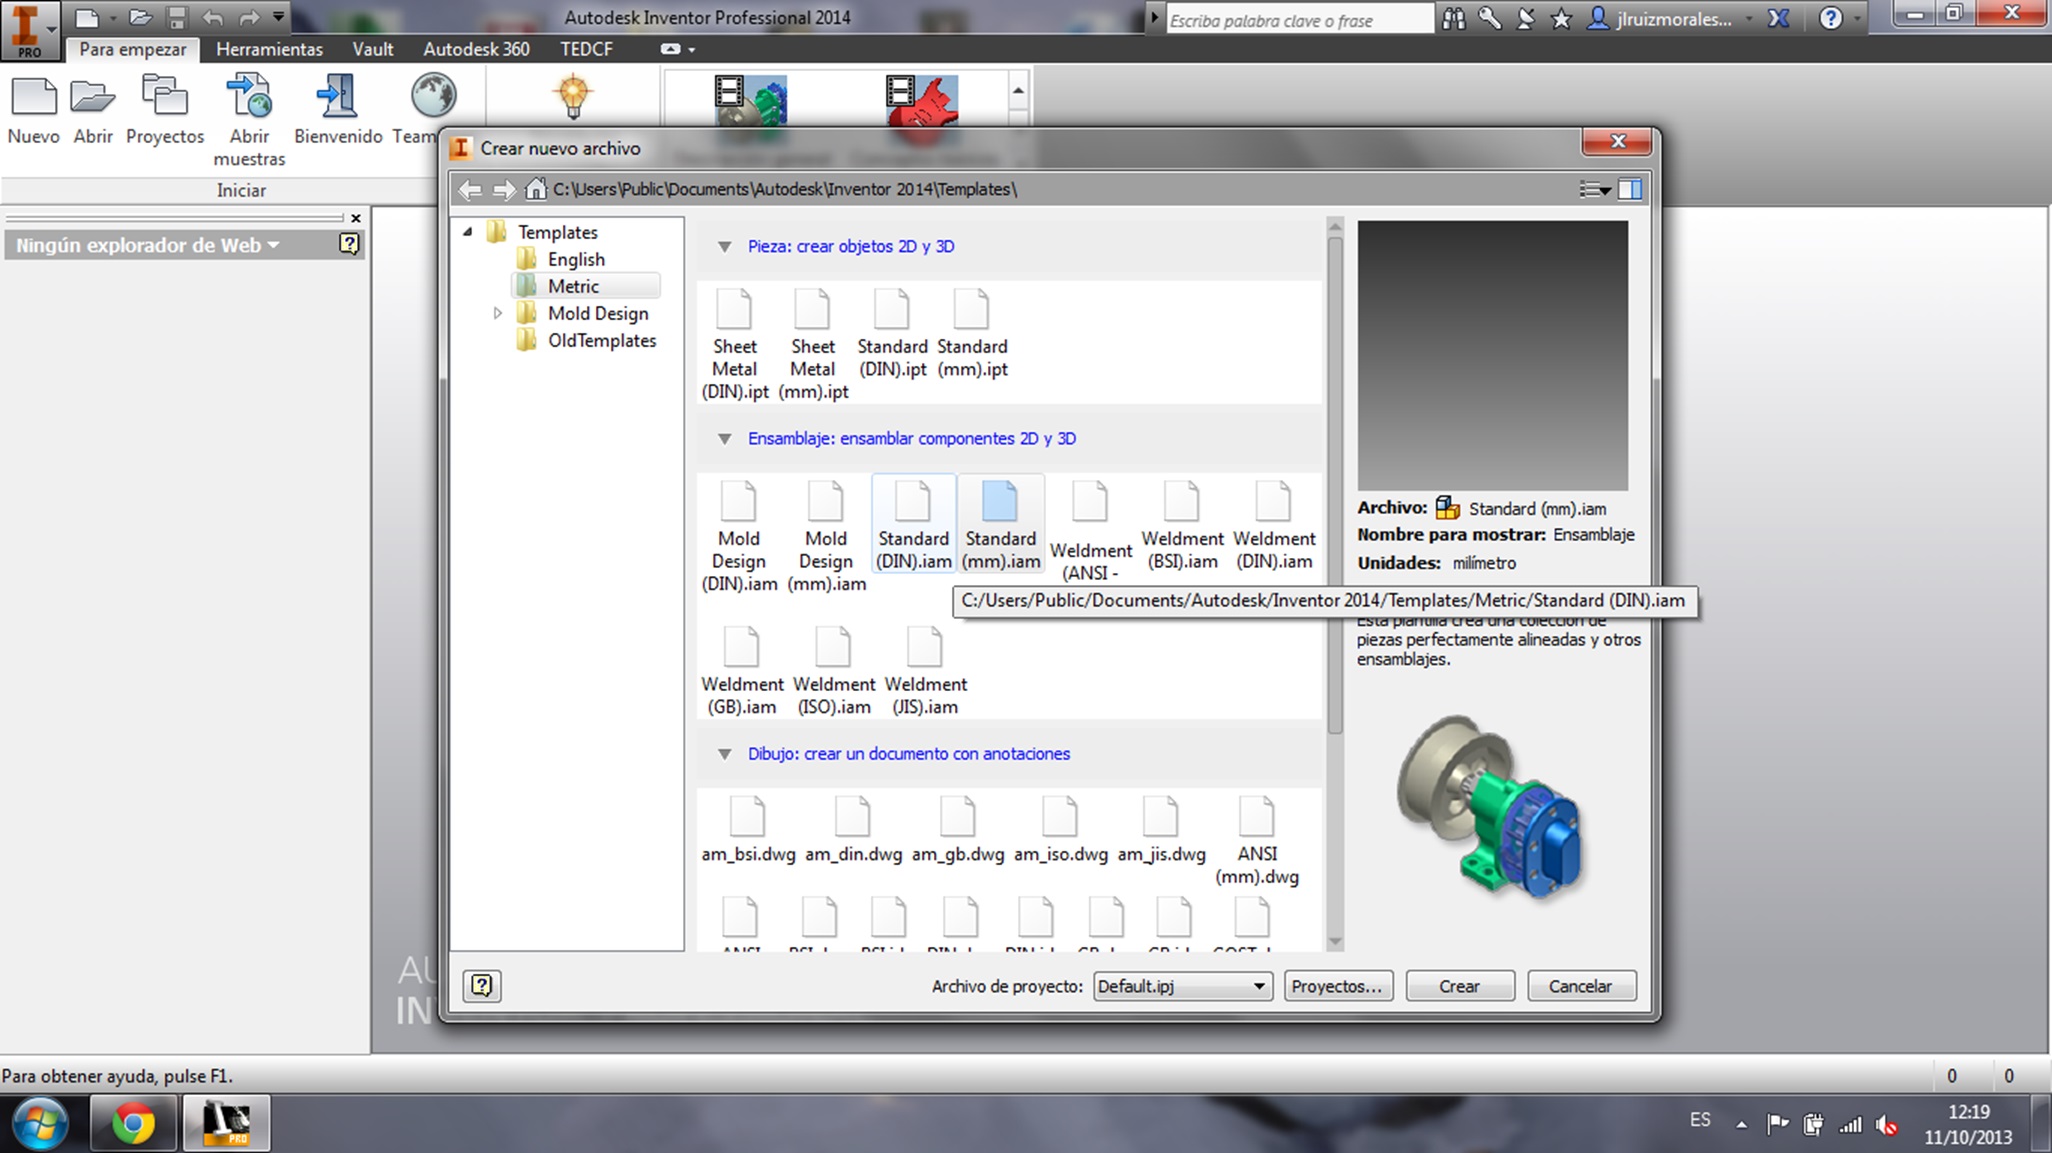
Task: Click the key subscription center icon
Action: pos(1490,18)
